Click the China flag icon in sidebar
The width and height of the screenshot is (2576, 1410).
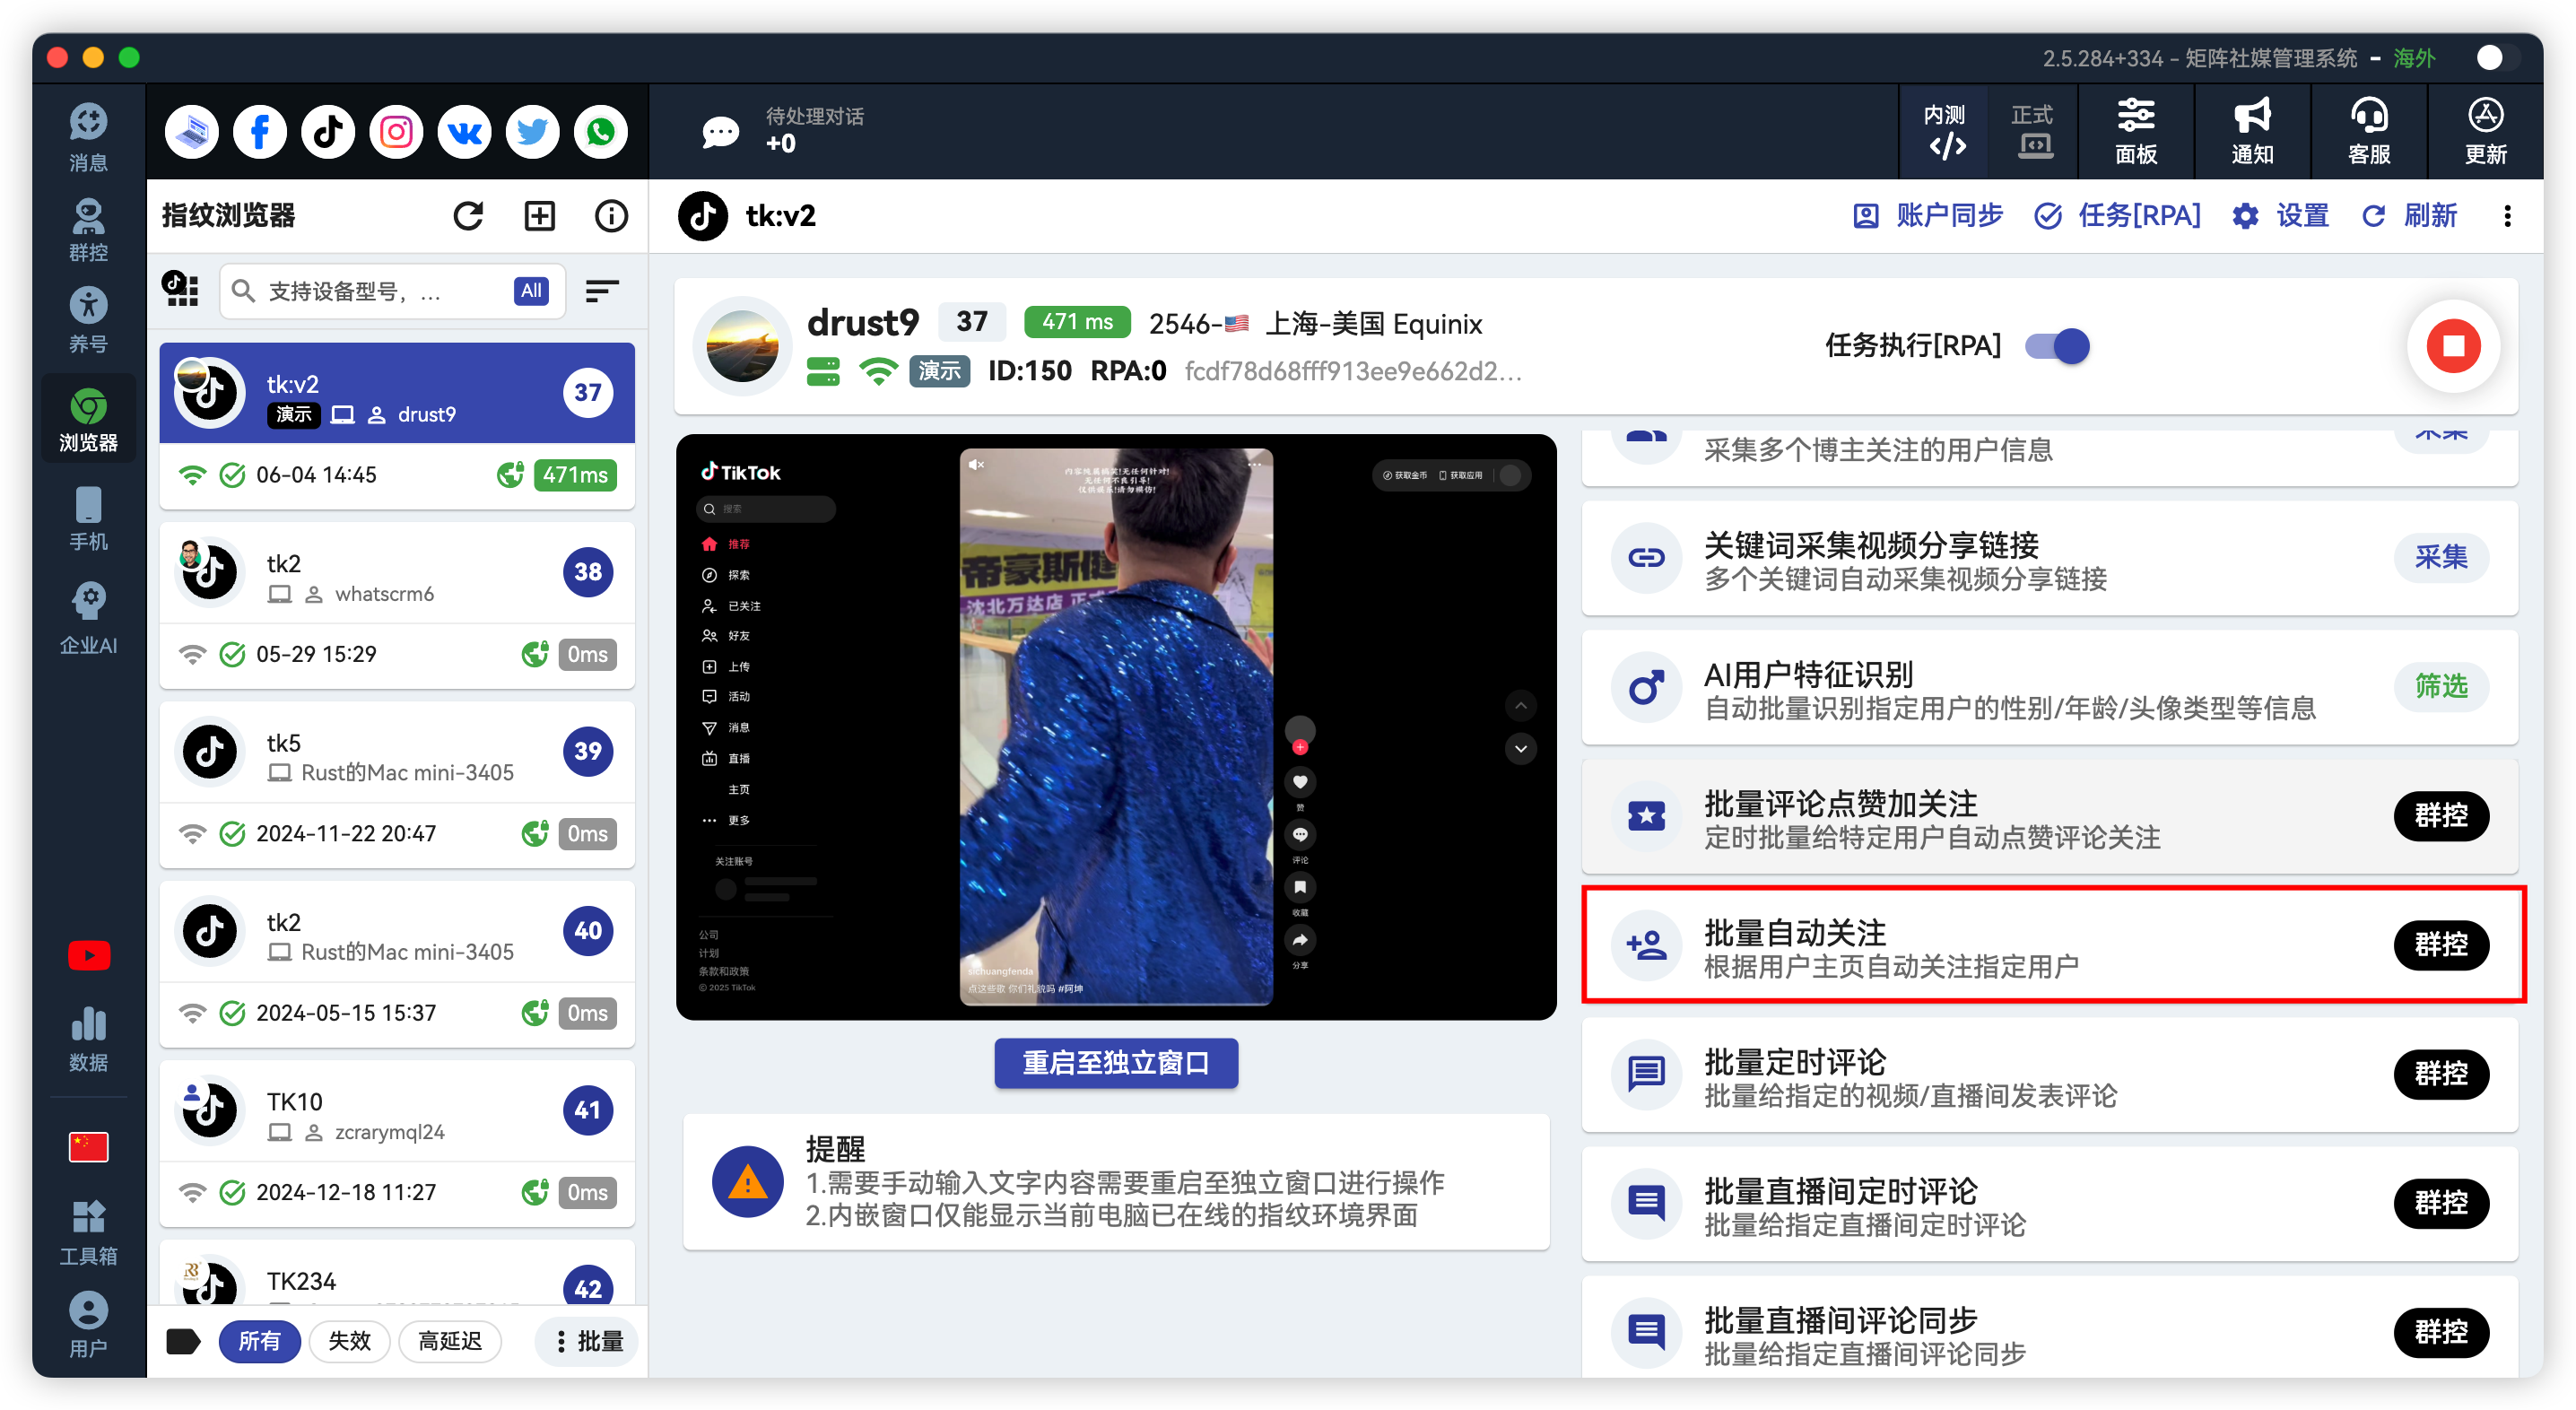pos(88,1146)
